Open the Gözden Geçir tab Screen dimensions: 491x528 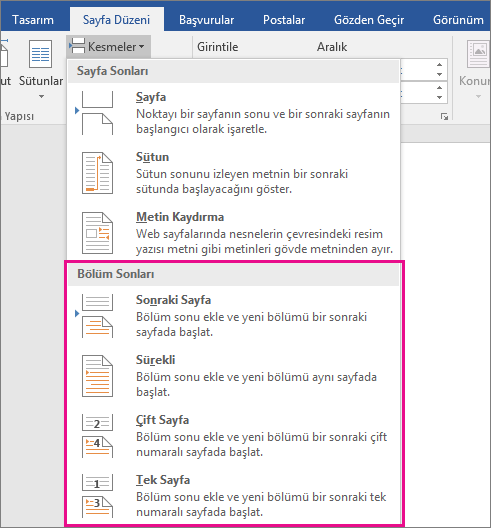pyautogui.click(x=369, y=20)
